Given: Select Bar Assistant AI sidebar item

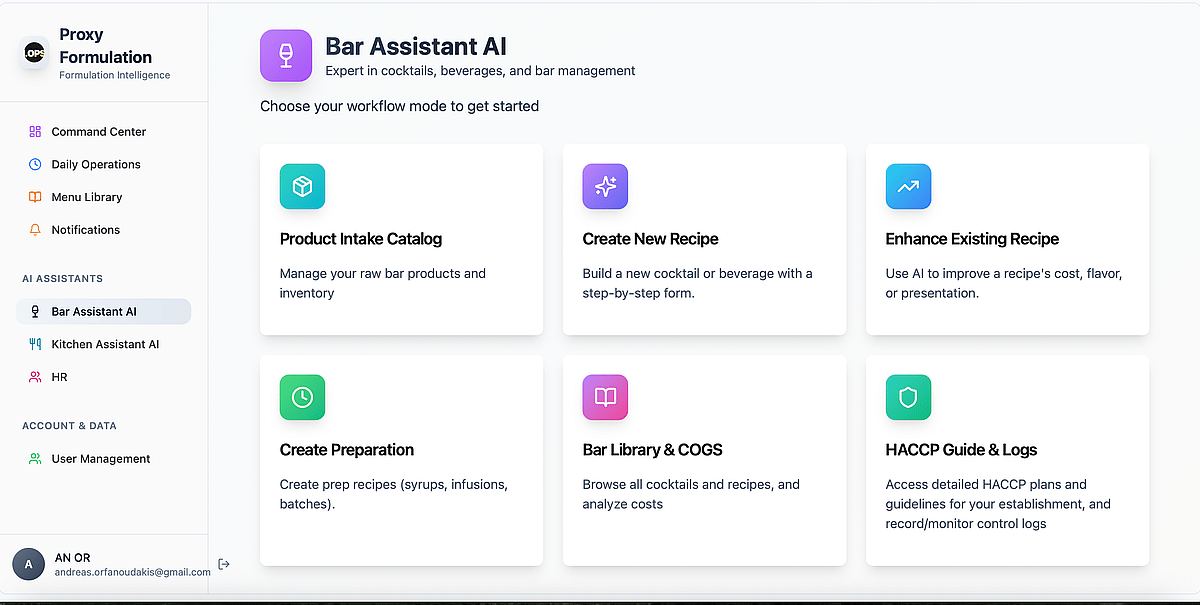Looking at the screenshot, I should (x=94, y=312).
